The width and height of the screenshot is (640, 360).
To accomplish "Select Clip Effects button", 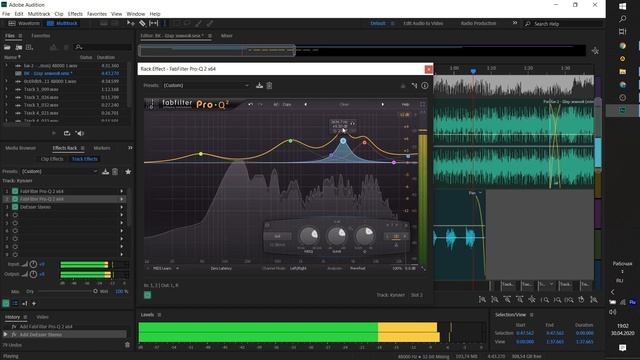I will (x=52, y=159).
